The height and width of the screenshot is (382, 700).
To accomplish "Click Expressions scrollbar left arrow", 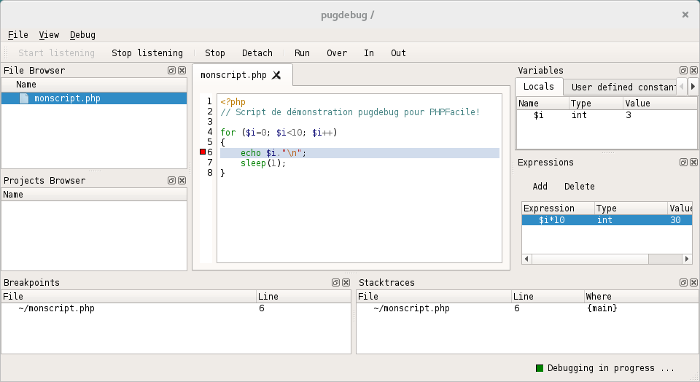I will point(527,259).
